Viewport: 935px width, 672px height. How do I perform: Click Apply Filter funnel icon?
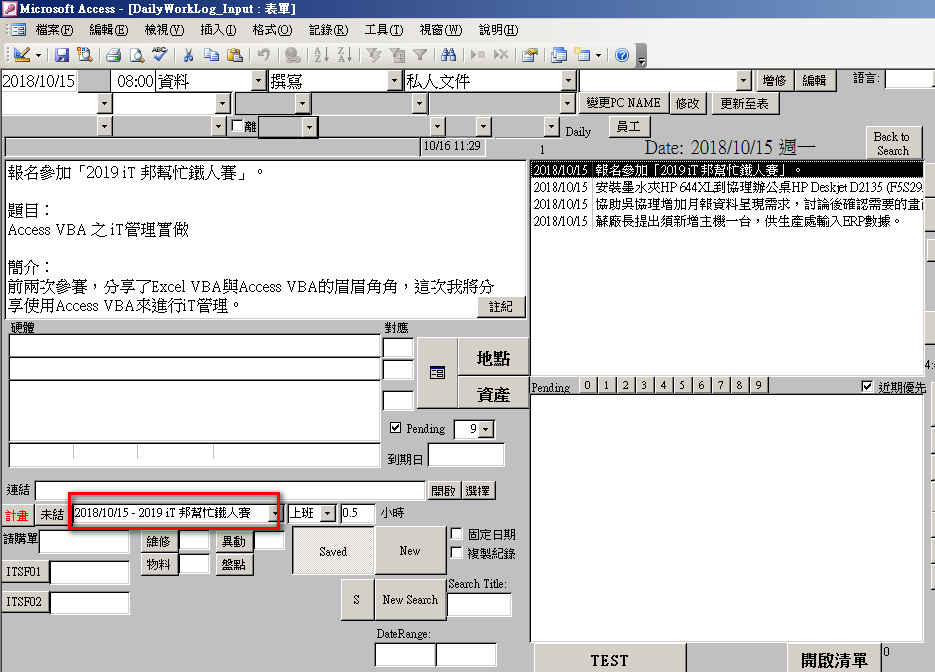tap(420, 55)
